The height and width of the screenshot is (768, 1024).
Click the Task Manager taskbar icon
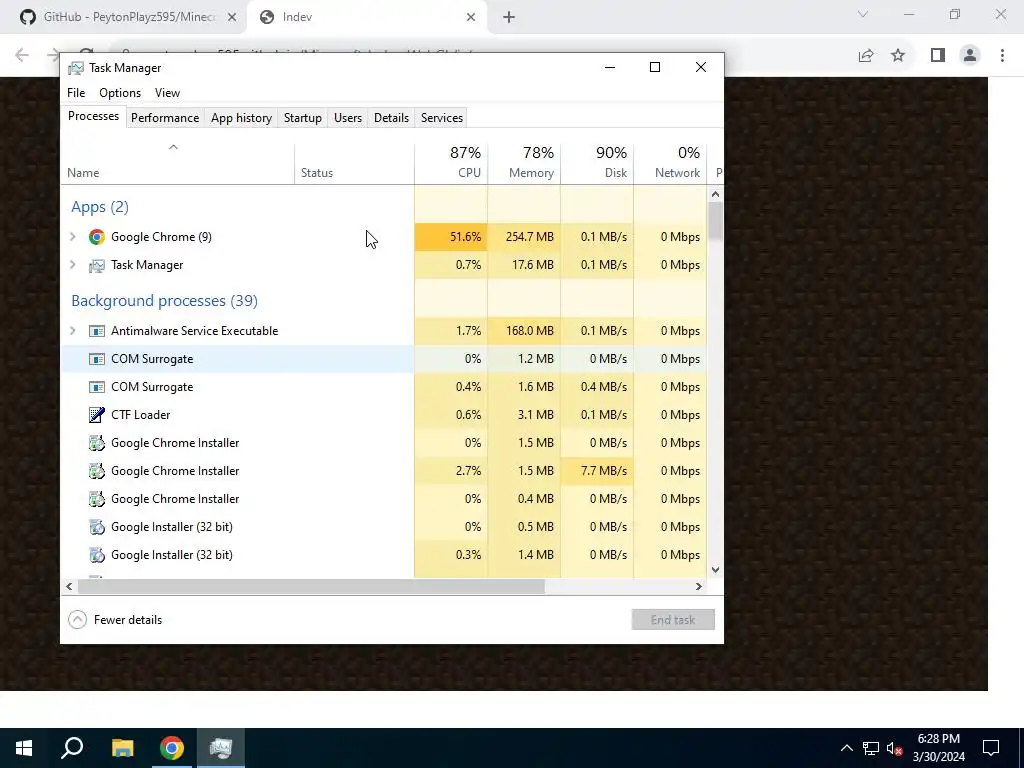(221, 748)
